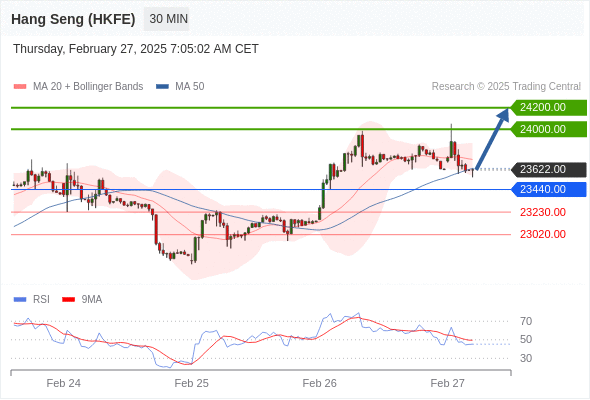Image resolution: width=590 pixels, height=400 pixels.
Task: Click the Feb 25 date axis label
Action: [x=192, y=383]
